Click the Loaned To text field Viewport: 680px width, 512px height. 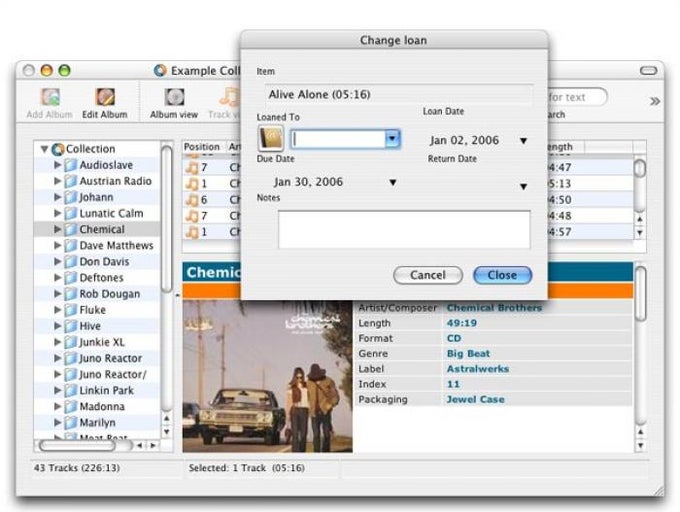(x=338, y=139)
